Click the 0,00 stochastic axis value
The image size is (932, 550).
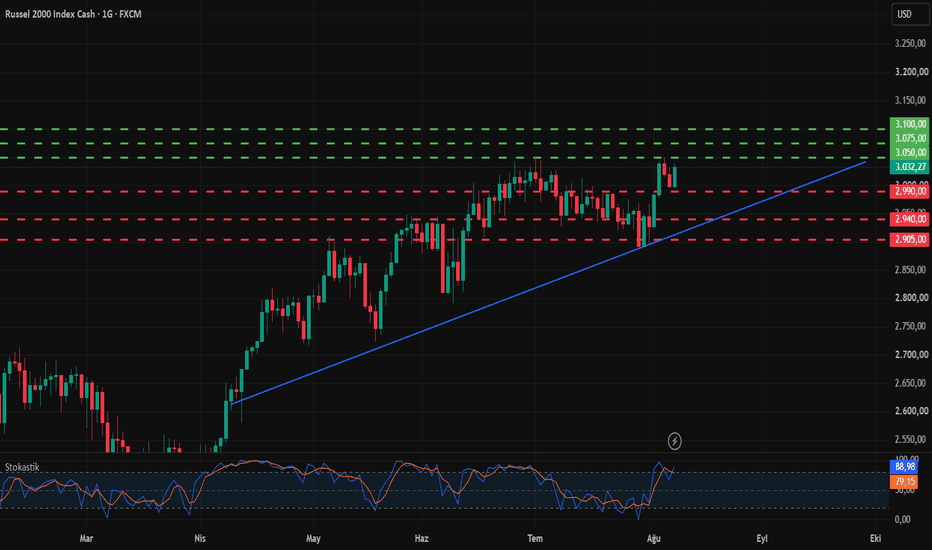click(902, 519)
